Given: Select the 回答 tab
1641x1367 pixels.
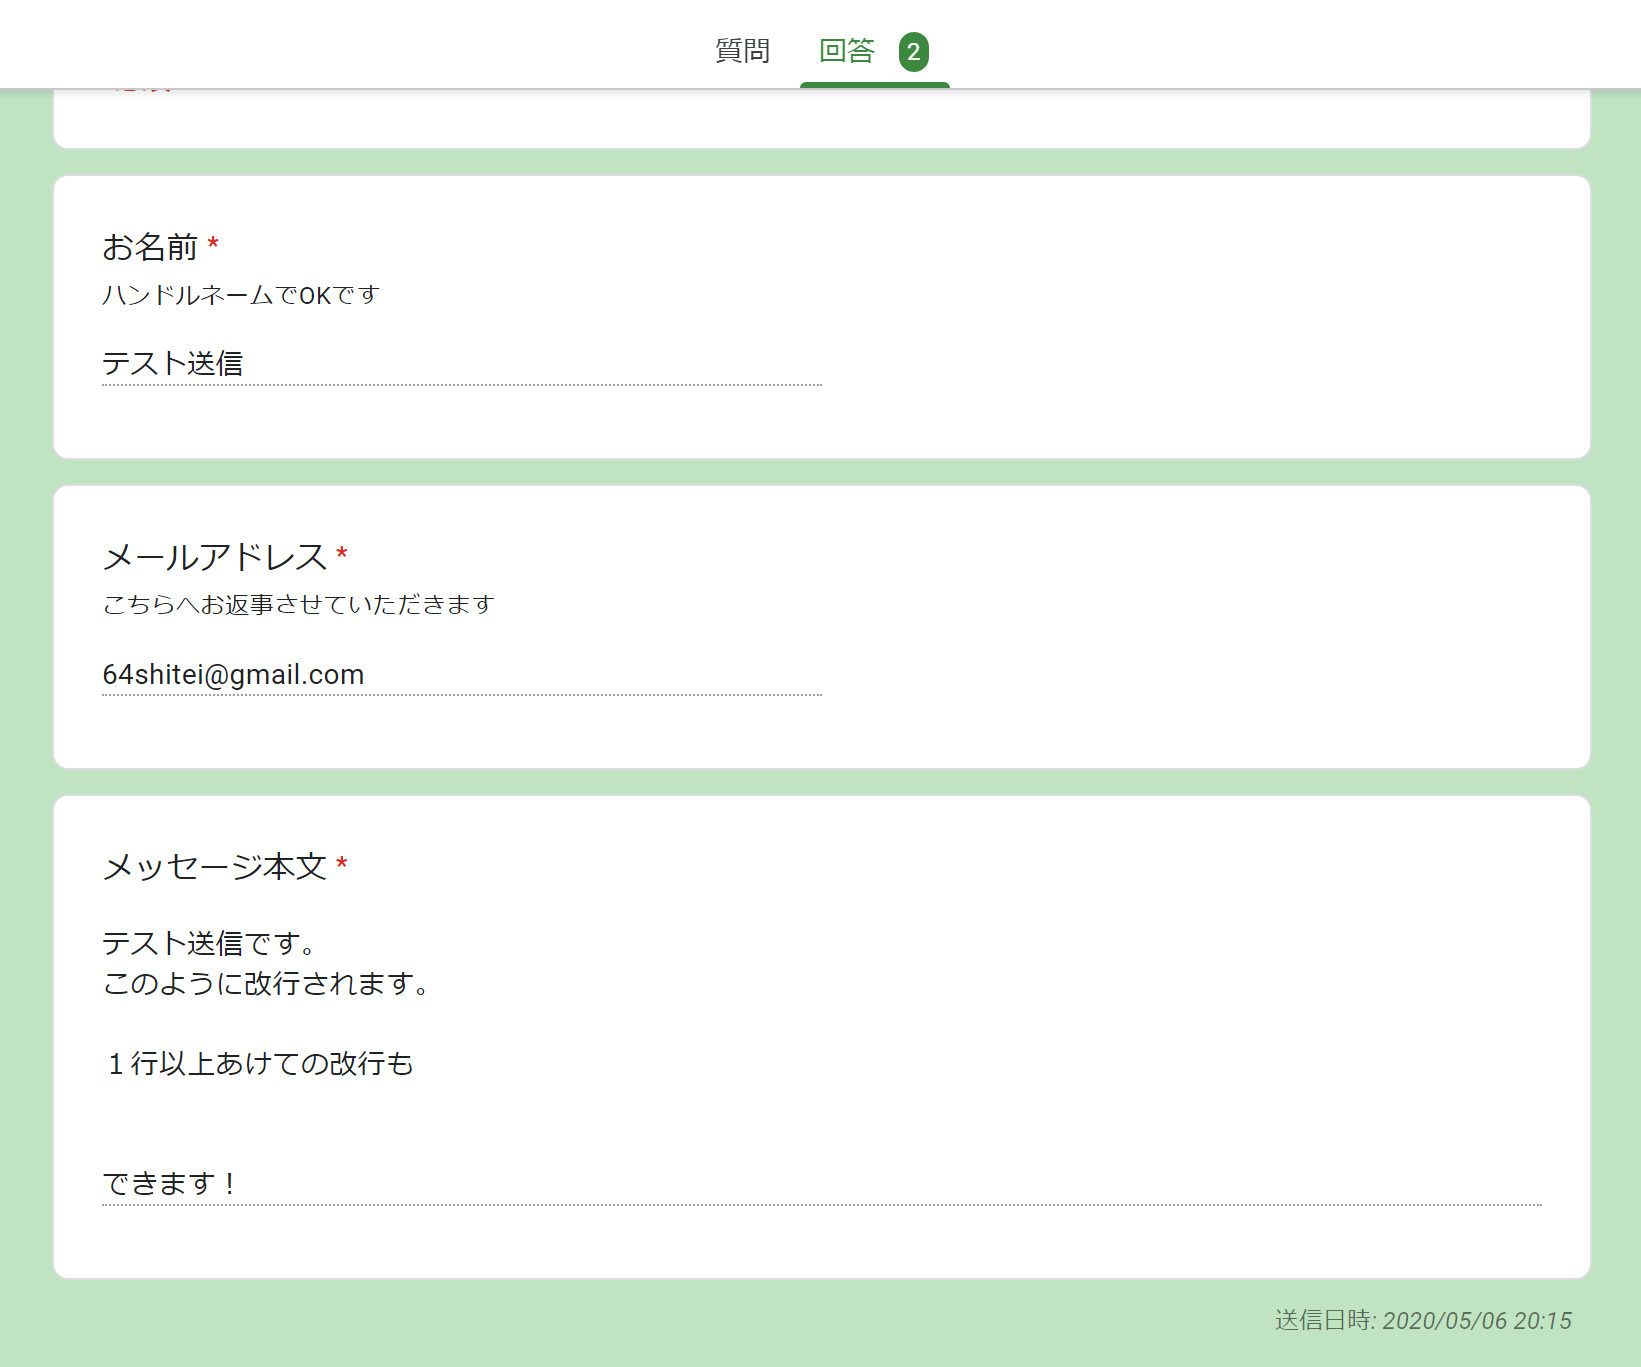Looking at the screenshot, I should click(846, 51).
